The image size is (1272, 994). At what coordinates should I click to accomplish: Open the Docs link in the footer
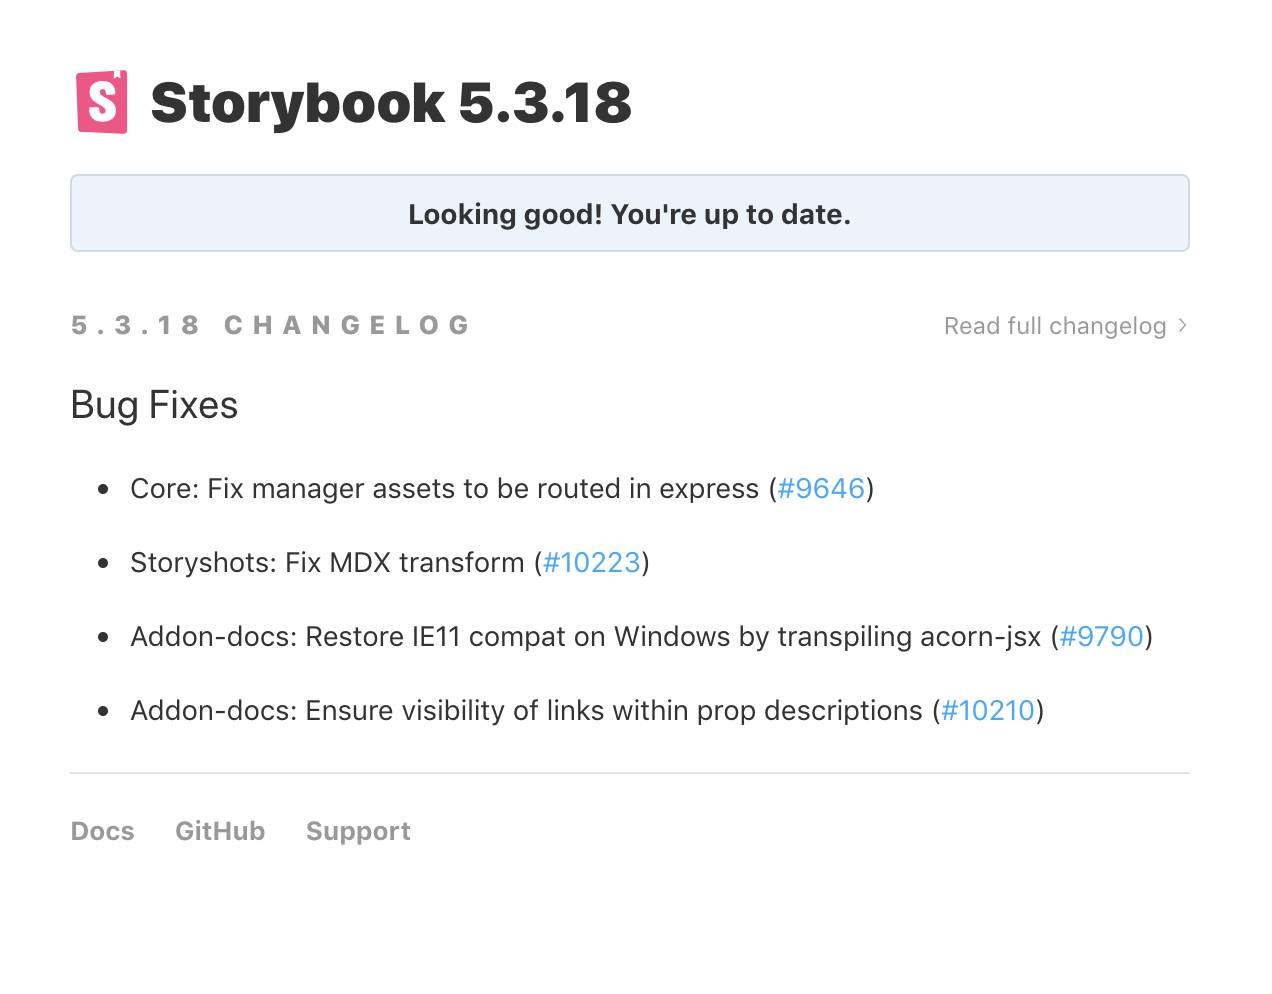102,830
